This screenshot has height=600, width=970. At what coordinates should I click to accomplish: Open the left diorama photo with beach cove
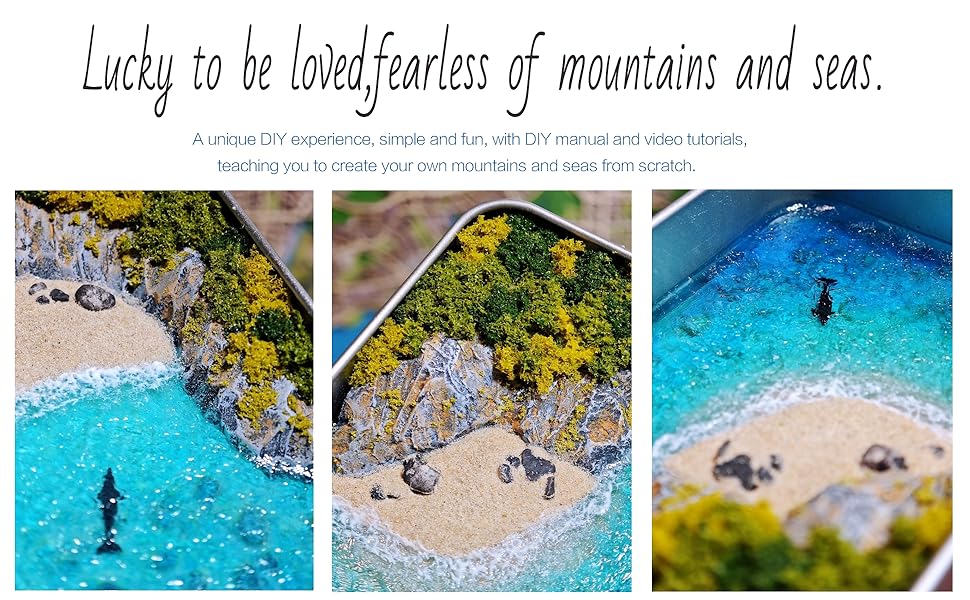click(x=164, y=390)
